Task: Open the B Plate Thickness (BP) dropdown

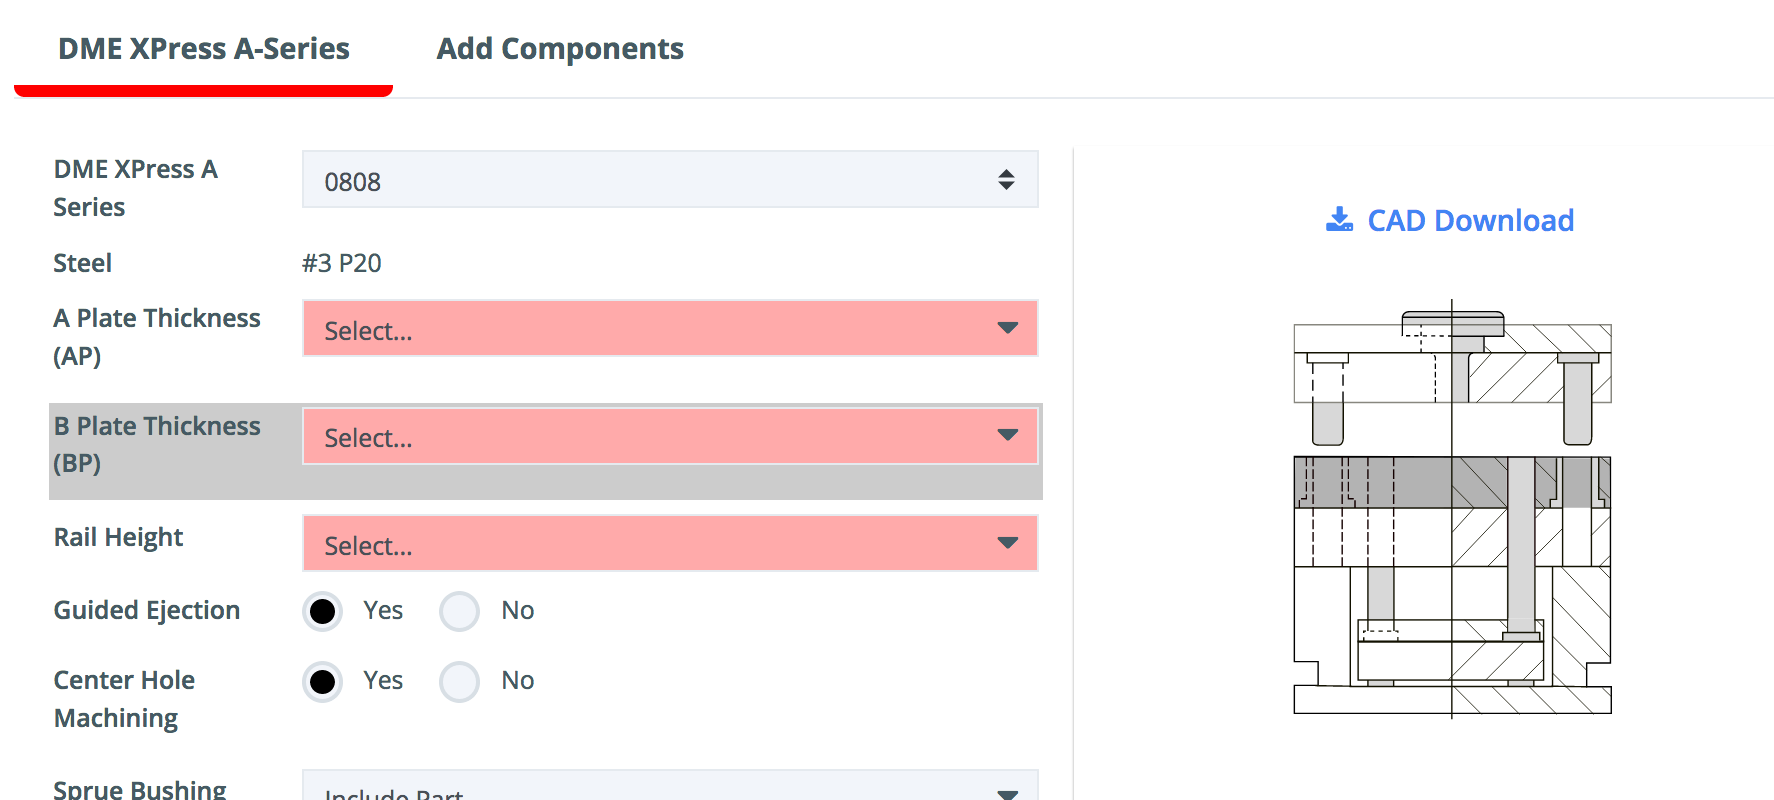Action: click(670, 436)
